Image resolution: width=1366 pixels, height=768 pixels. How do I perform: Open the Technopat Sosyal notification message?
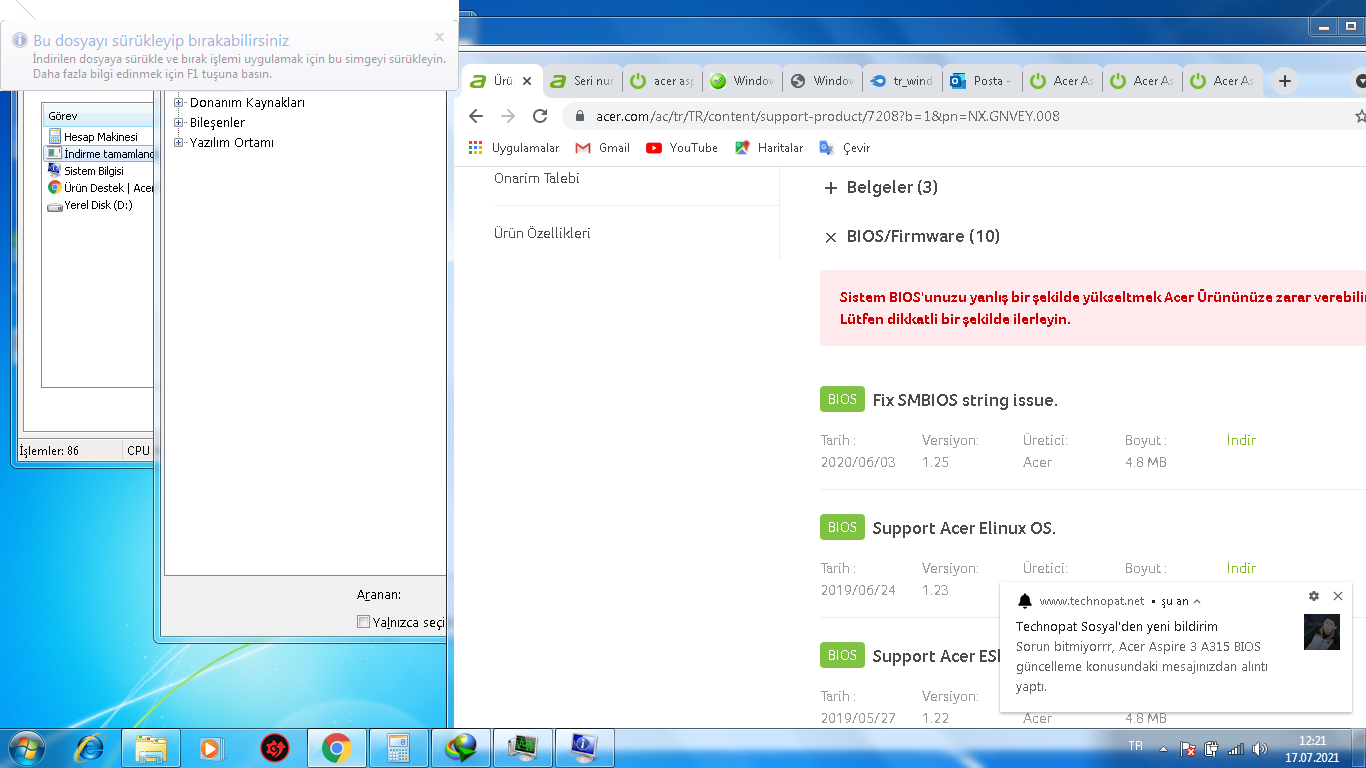pos(1142,657)
